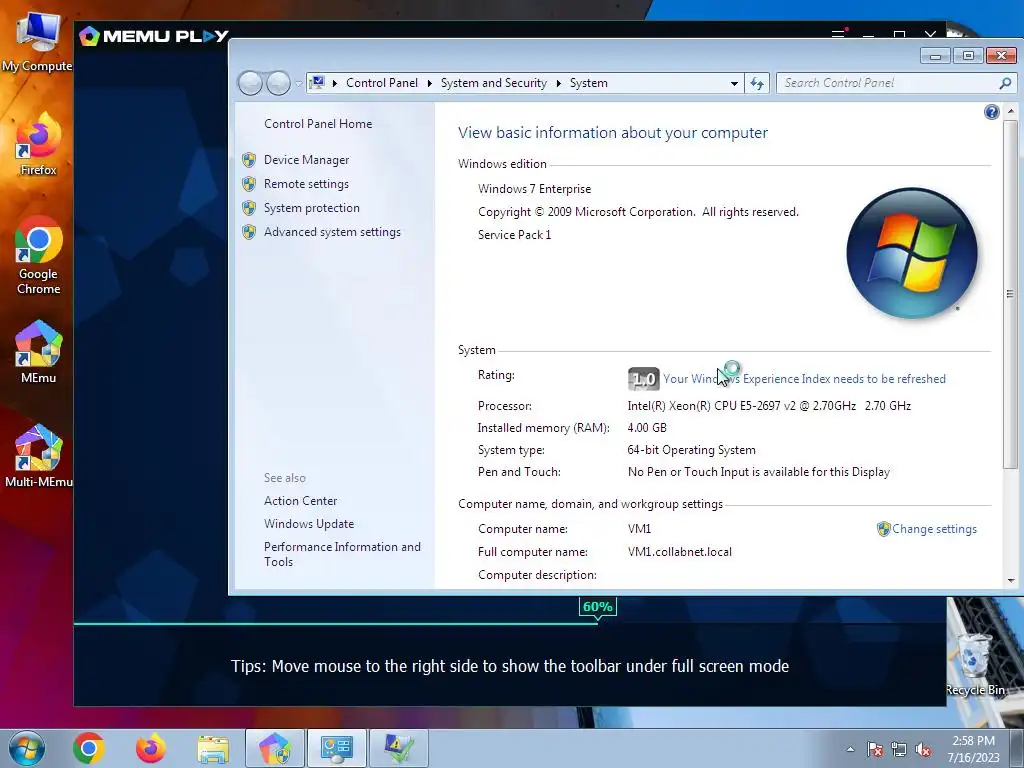
Task: Go to System and Security breadcrumb
Action: click(x=494, y=83)
